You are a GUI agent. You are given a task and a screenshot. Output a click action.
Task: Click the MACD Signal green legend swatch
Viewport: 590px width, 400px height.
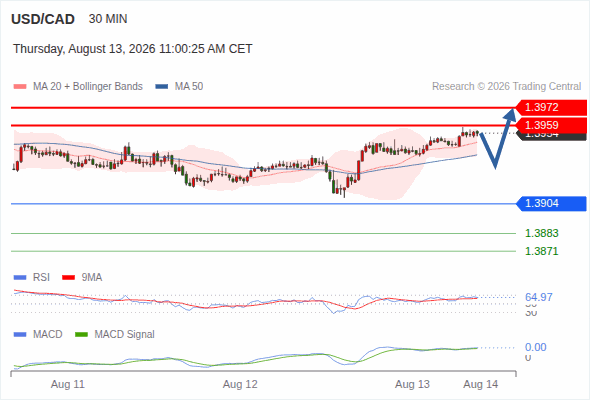81,335
